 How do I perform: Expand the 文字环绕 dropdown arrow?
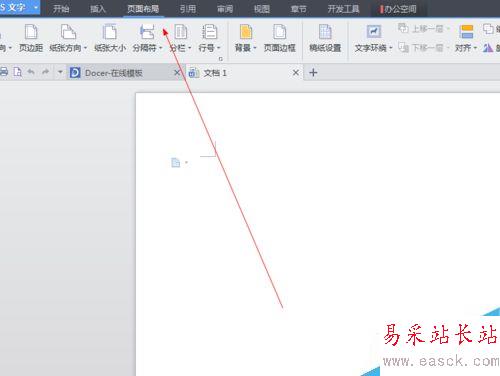click(391, 48)
